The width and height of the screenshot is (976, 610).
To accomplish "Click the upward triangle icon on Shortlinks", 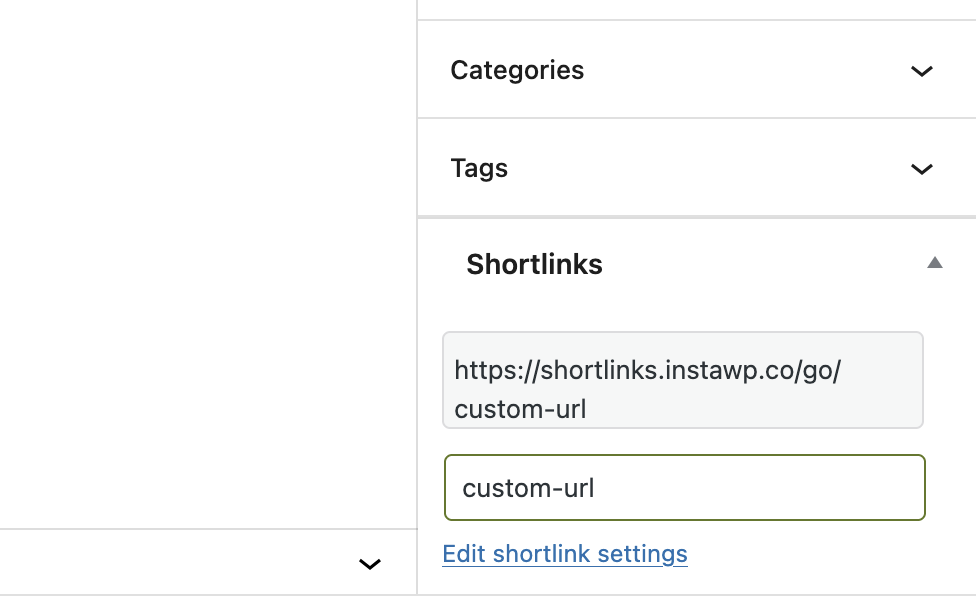I will (934, 262).
